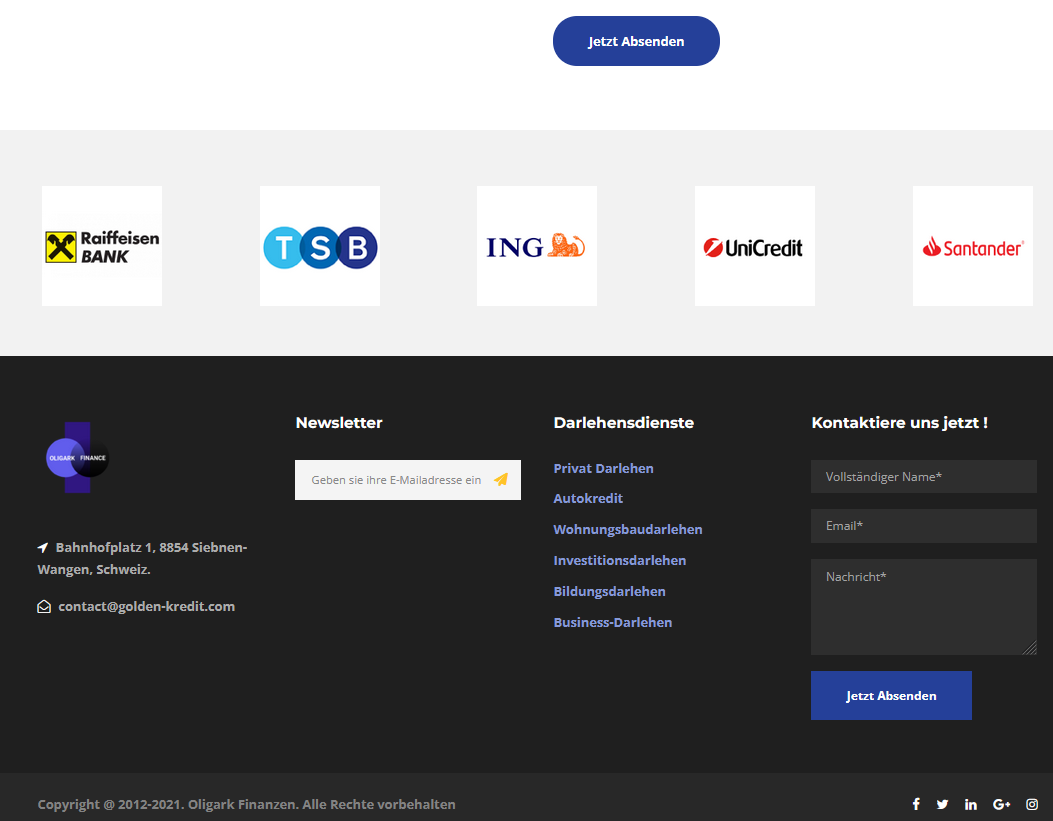The width and height of the screenshot is (1053, 821).
Task: Select the Santander logo tile
Action: (972, 246)
